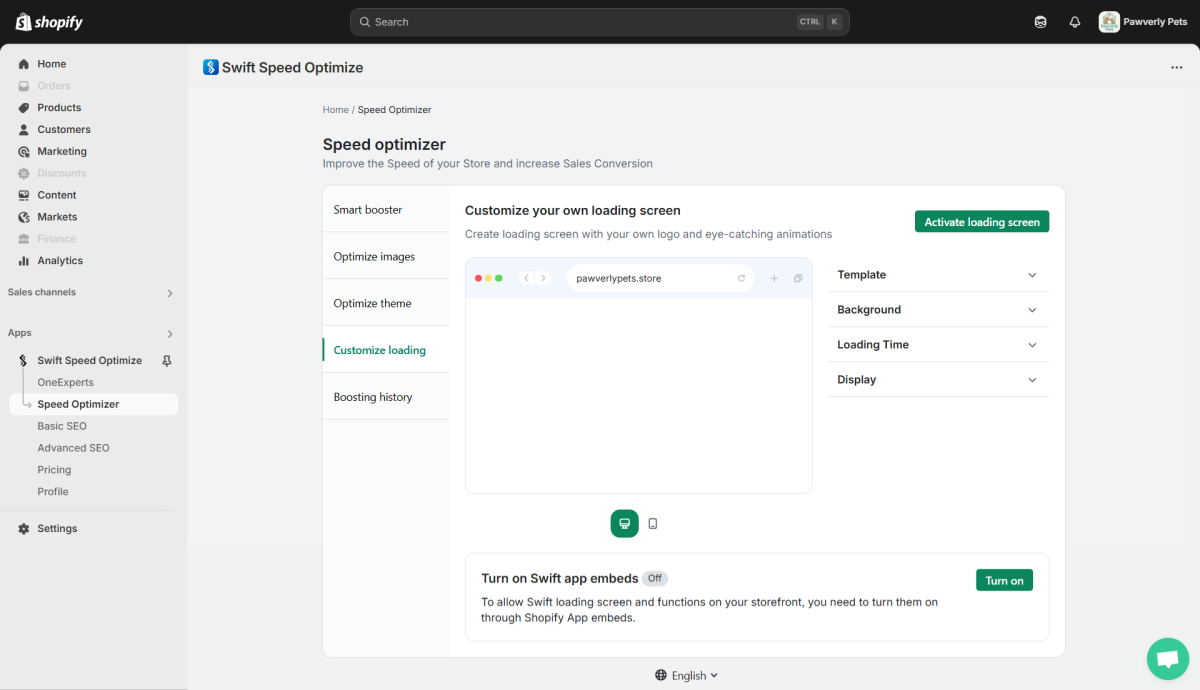Click the Search bar

click(x=600, y=22)
